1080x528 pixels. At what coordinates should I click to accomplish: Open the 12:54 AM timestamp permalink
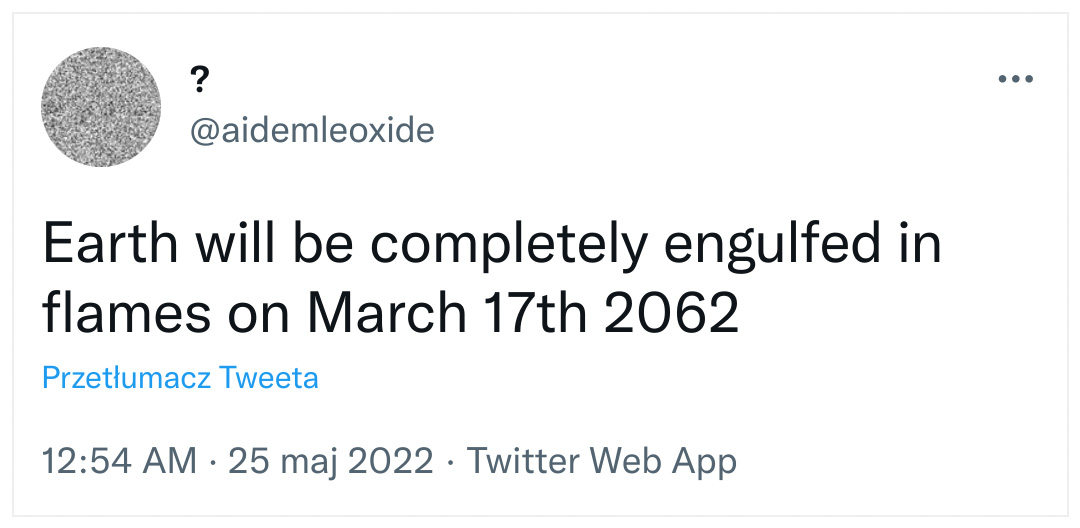point(119,461)
